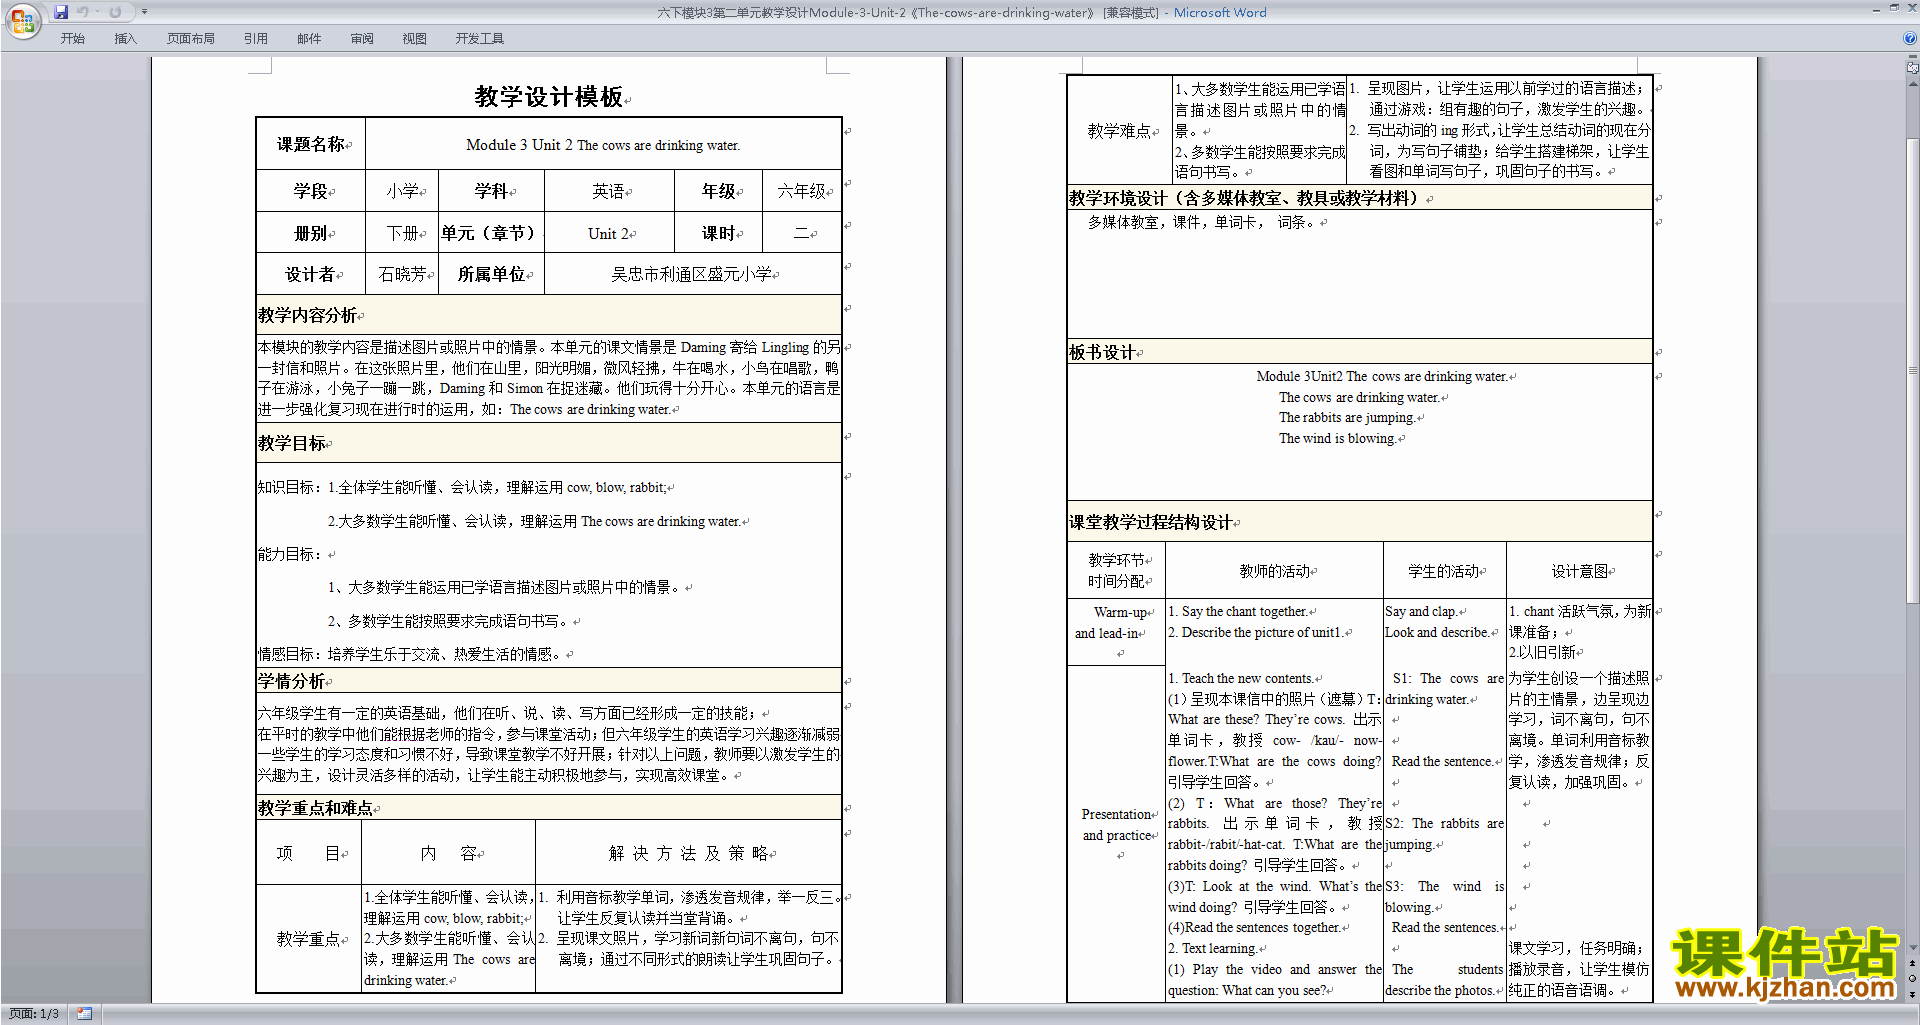Viewport: 1920px width, 1025px height.
Task: Open the 开始 ribbon tab
Action: tap(72, 39)
